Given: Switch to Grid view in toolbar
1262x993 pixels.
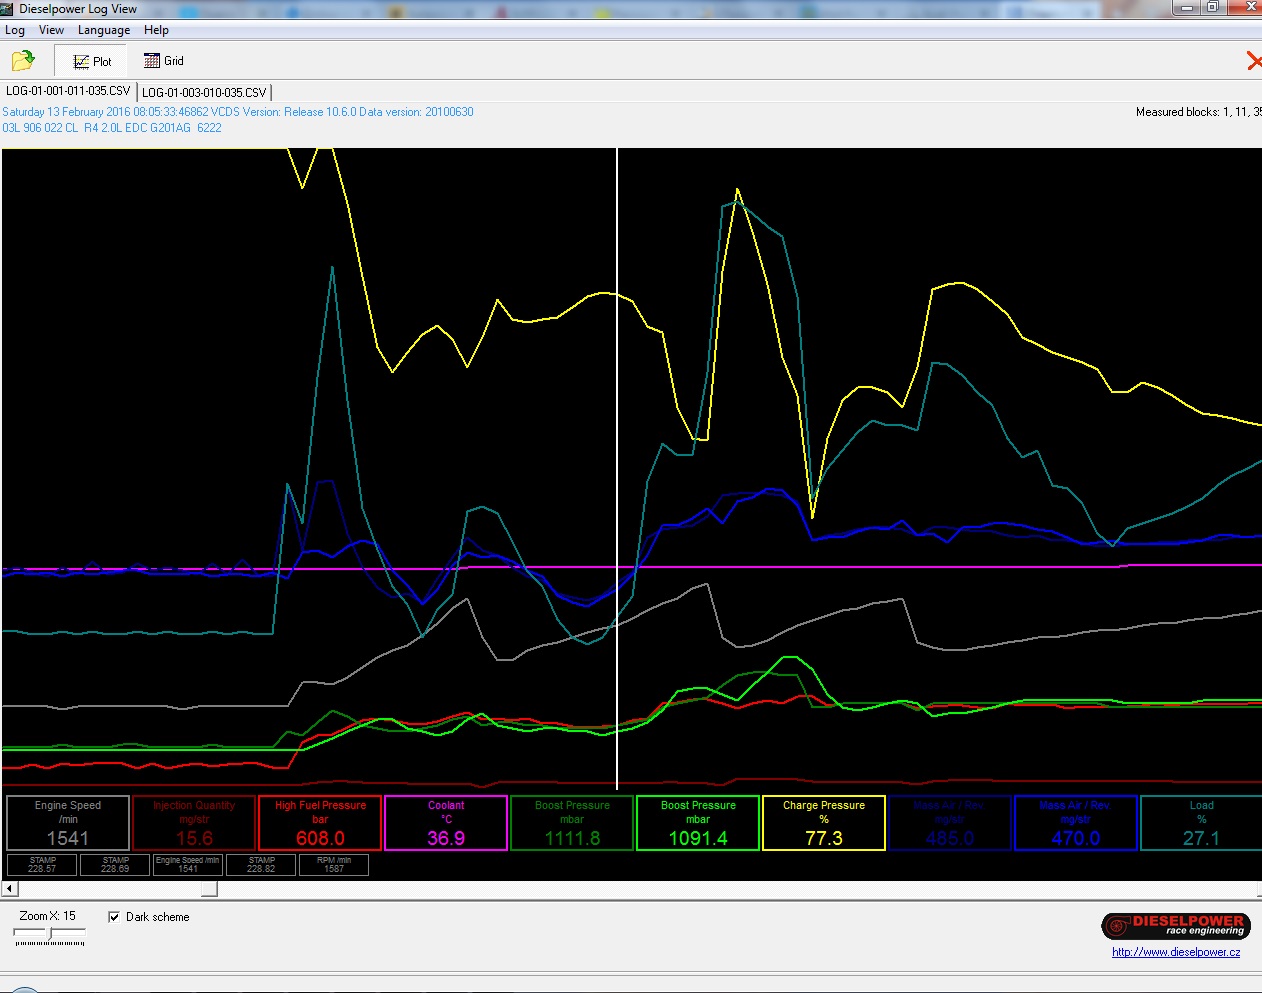Looking at the screenshot, I should click(164, 61).
